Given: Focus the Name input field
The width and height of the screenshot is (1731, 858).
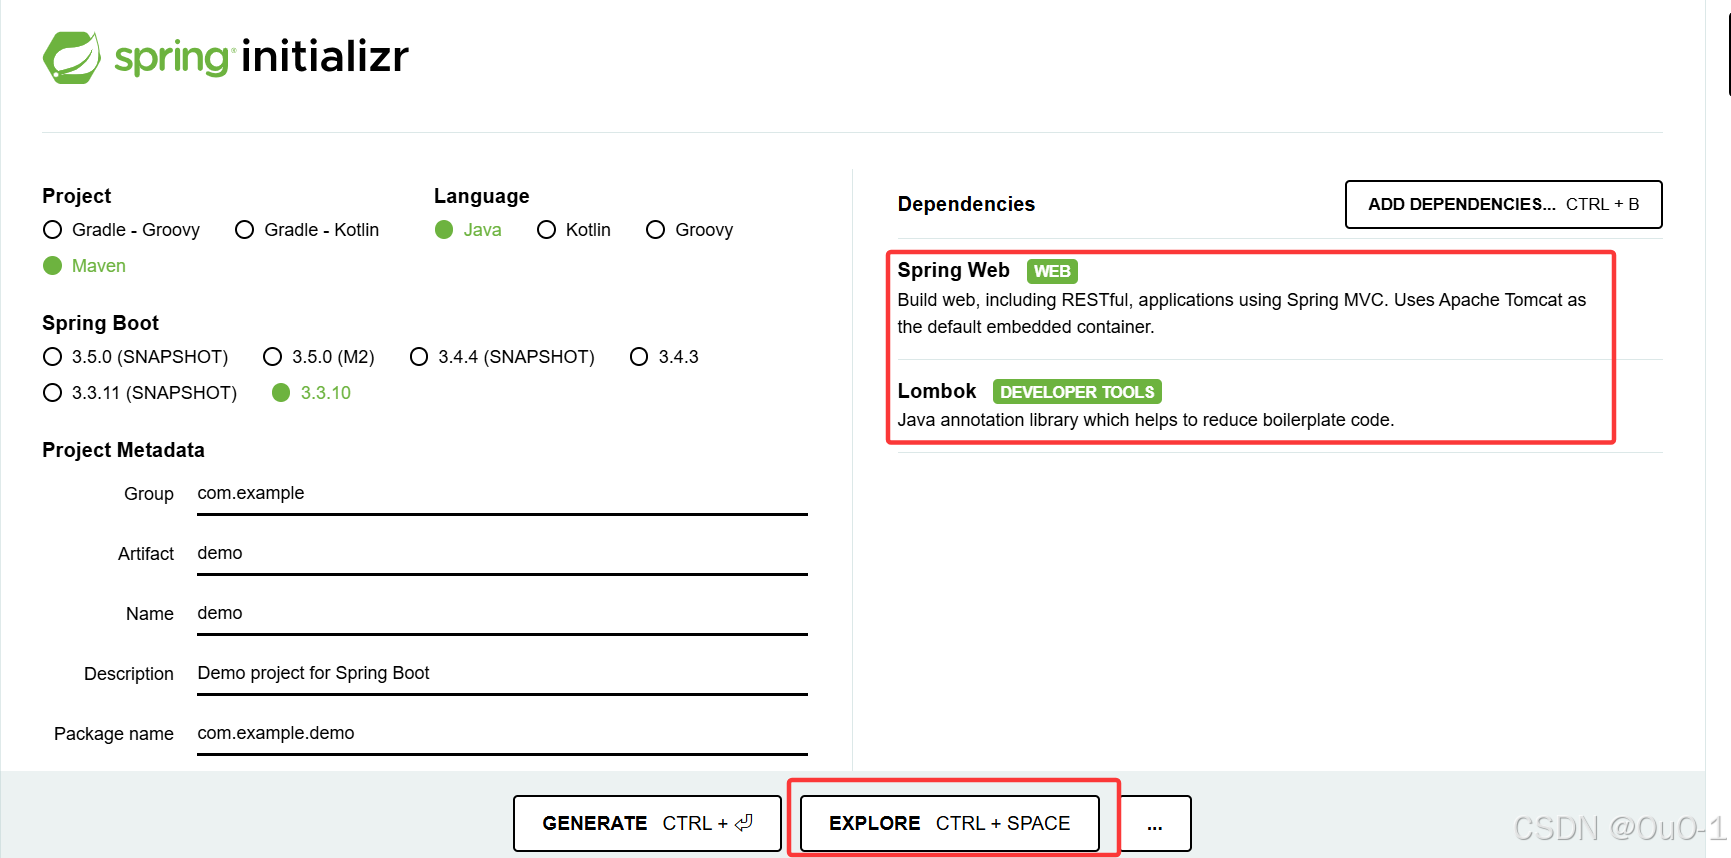Looking at the screenshot, I should point(502,614).
